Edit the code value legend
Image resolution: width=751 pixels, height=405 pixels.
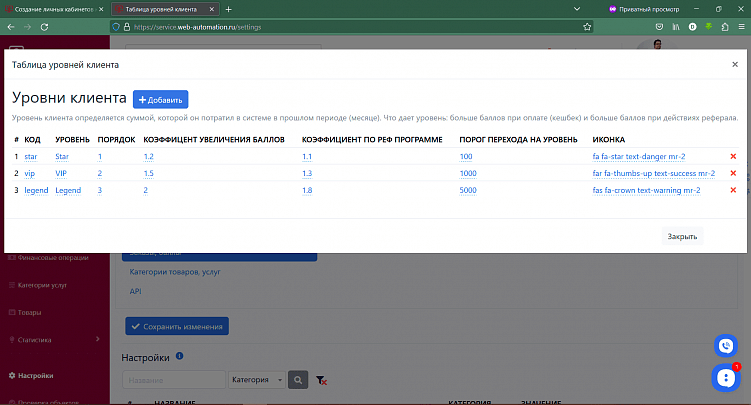click(36, 190)
